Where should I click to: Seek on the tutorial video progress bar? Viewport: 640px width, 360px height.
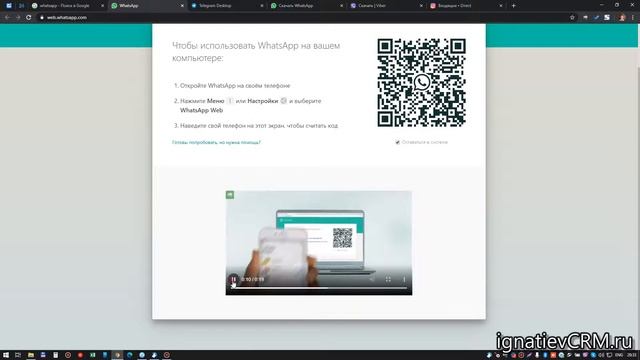point(319,288)
